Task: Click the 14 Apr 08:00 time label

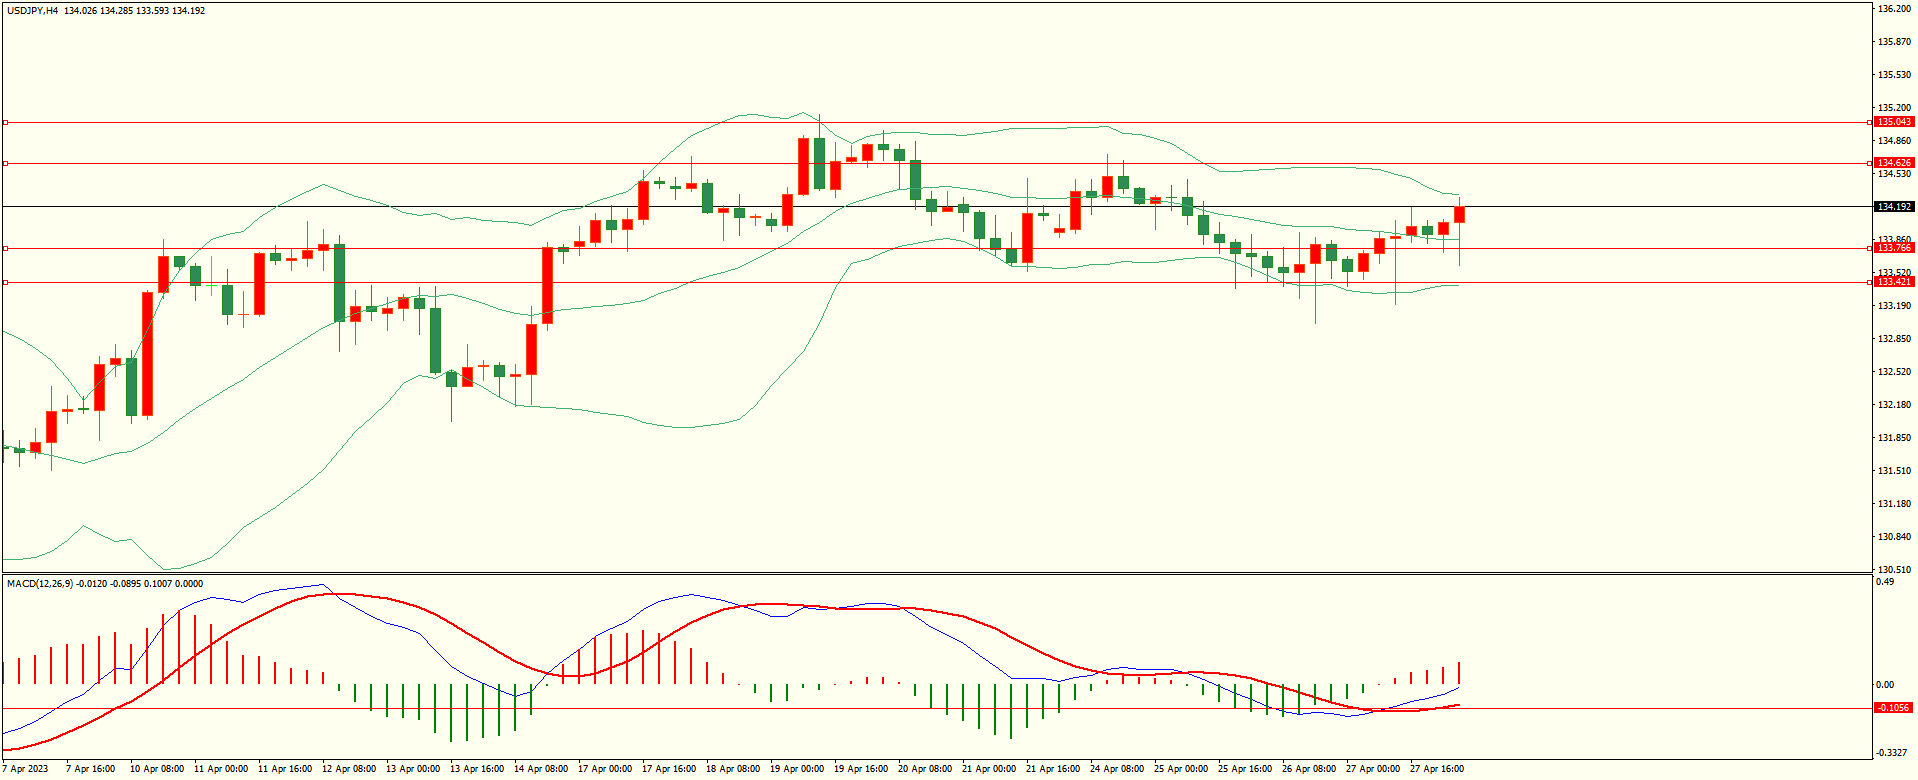Action: tap(541, 769)
